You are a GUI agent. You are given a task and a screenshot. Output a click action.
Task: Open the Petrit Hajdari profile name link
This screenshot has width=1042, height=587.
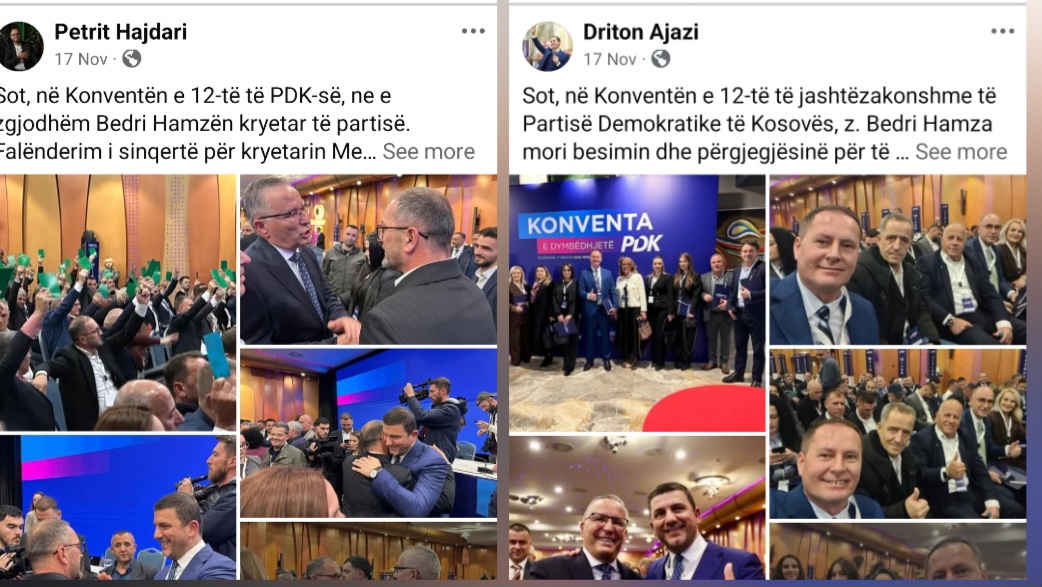(x=120, y=32)
